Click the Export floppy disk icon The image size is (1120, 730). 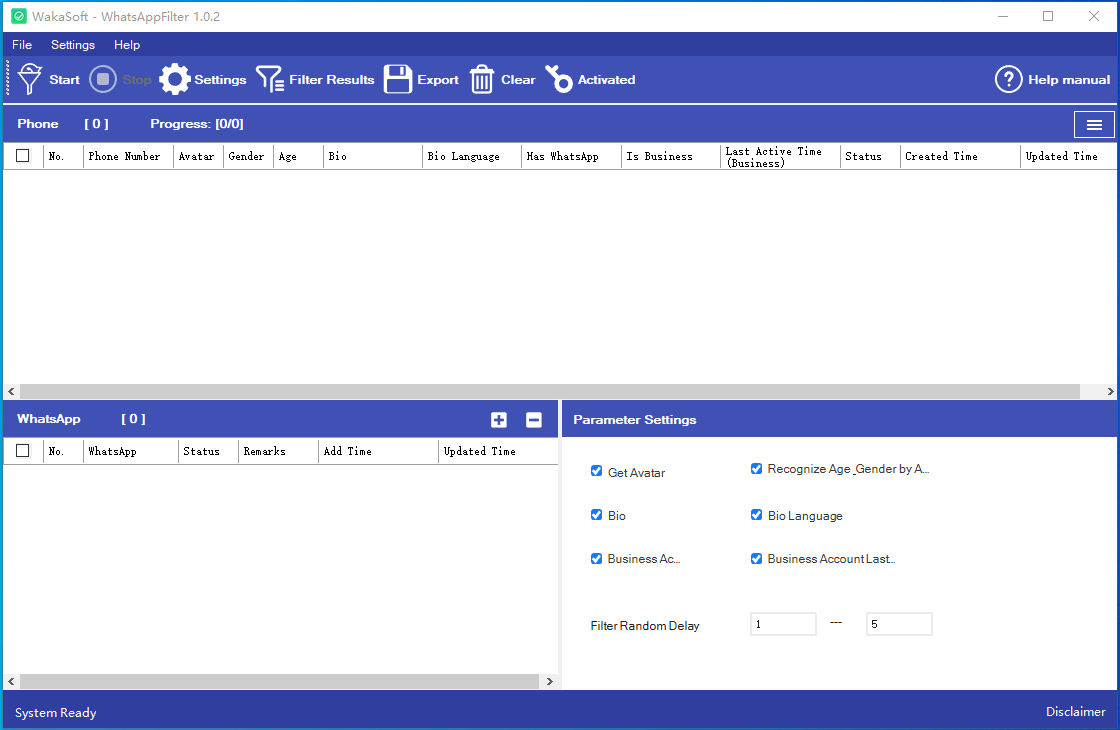click(398, 79)
